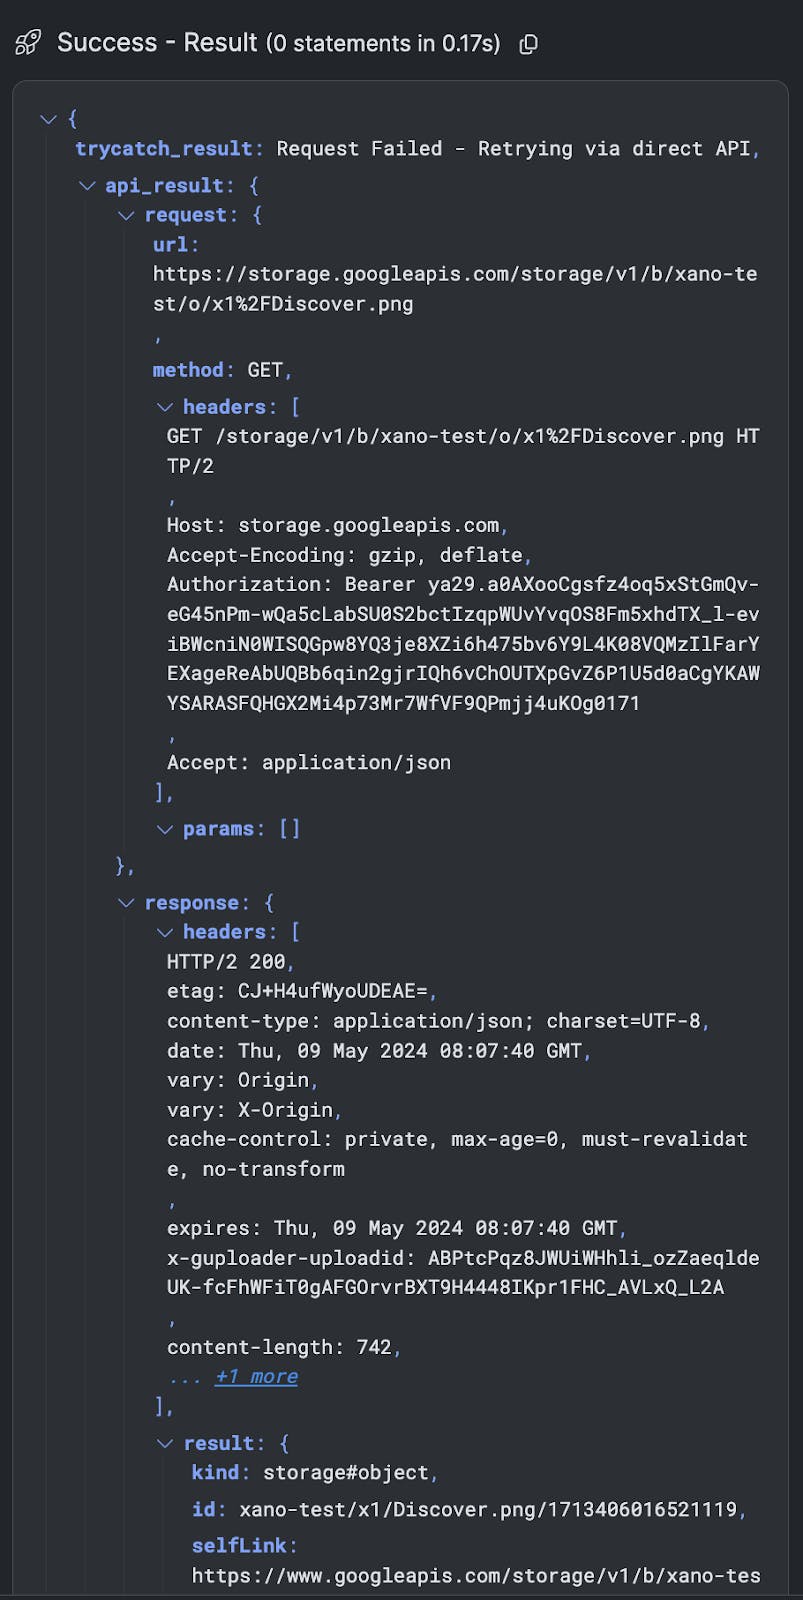Click the rocket icon beside Success
Image resolution: width=803 pixels, height=1600 pixels.
(x=28, y=43)
